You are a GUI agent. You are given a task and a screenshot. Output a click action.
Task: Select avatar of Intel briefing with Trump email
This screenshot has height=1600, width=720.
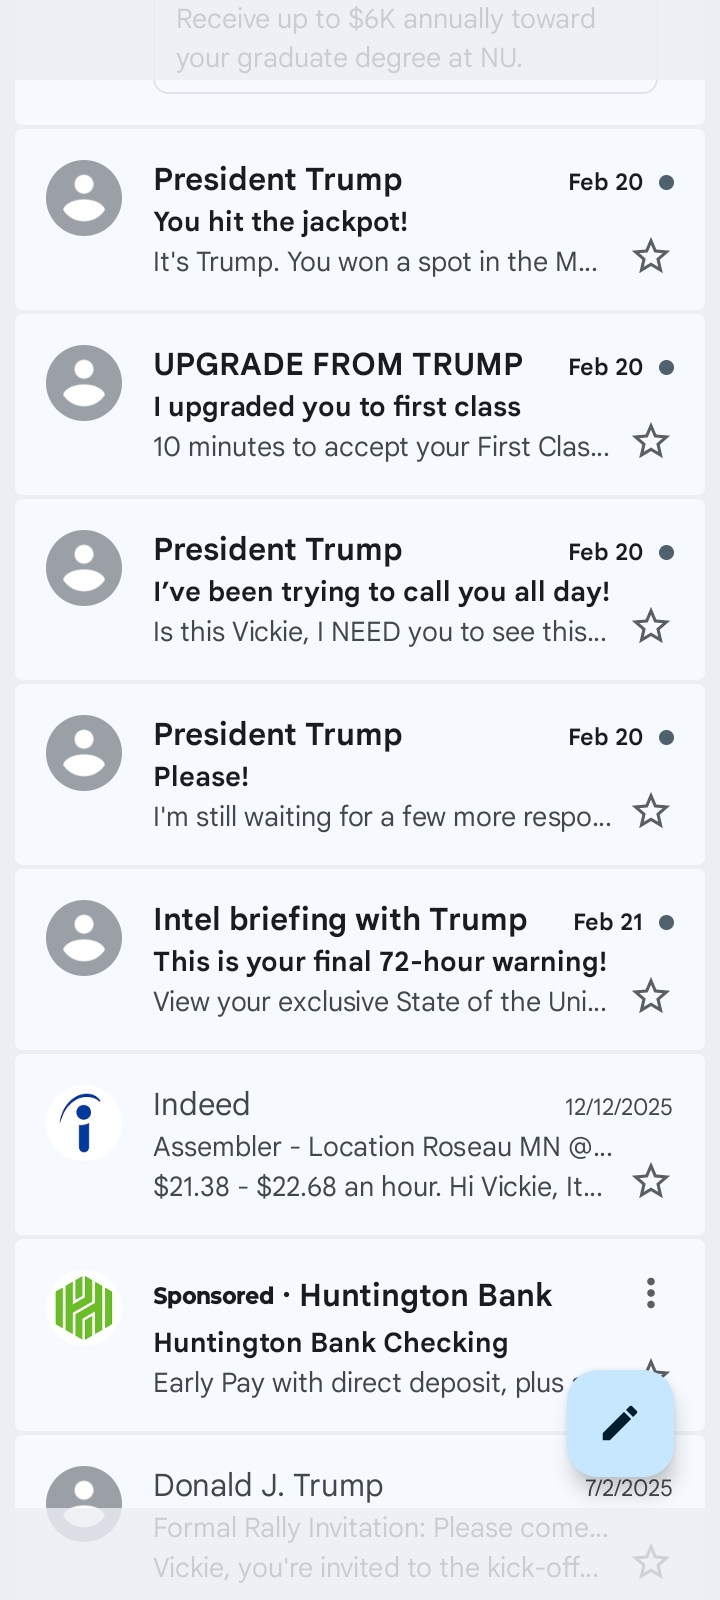84,938
